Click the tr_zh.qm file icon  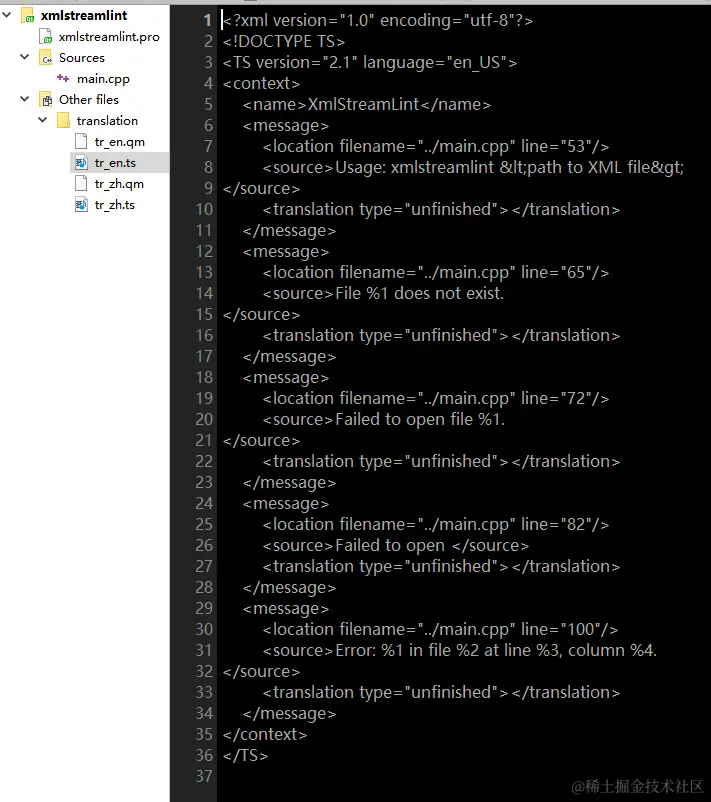(81, 184)
